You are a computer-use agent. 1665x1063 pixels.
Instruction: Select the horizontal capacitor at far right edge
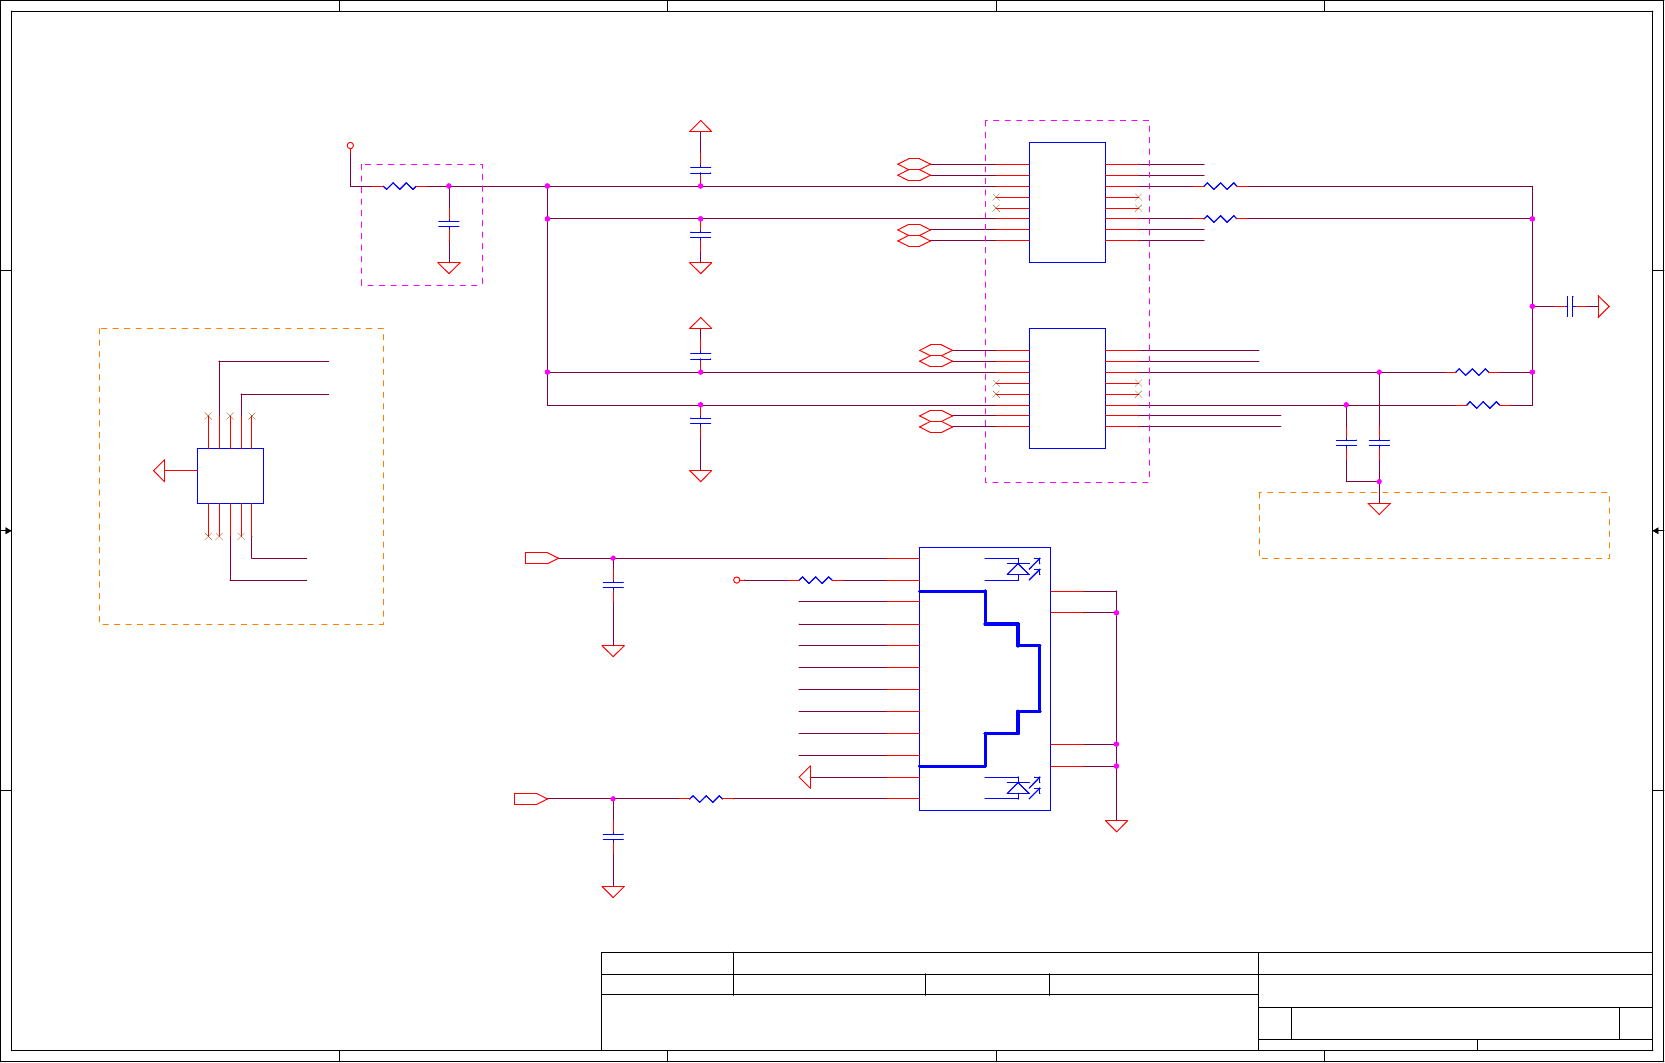[1570, 306]
